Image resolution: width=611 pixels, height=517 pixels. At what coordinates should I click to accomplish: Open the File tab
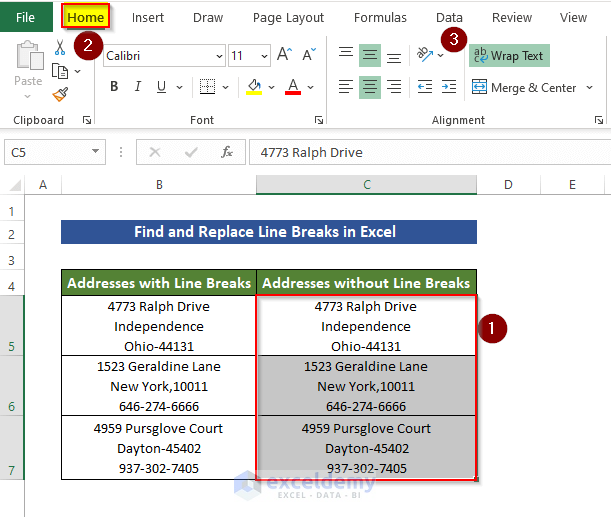[26, 17]
